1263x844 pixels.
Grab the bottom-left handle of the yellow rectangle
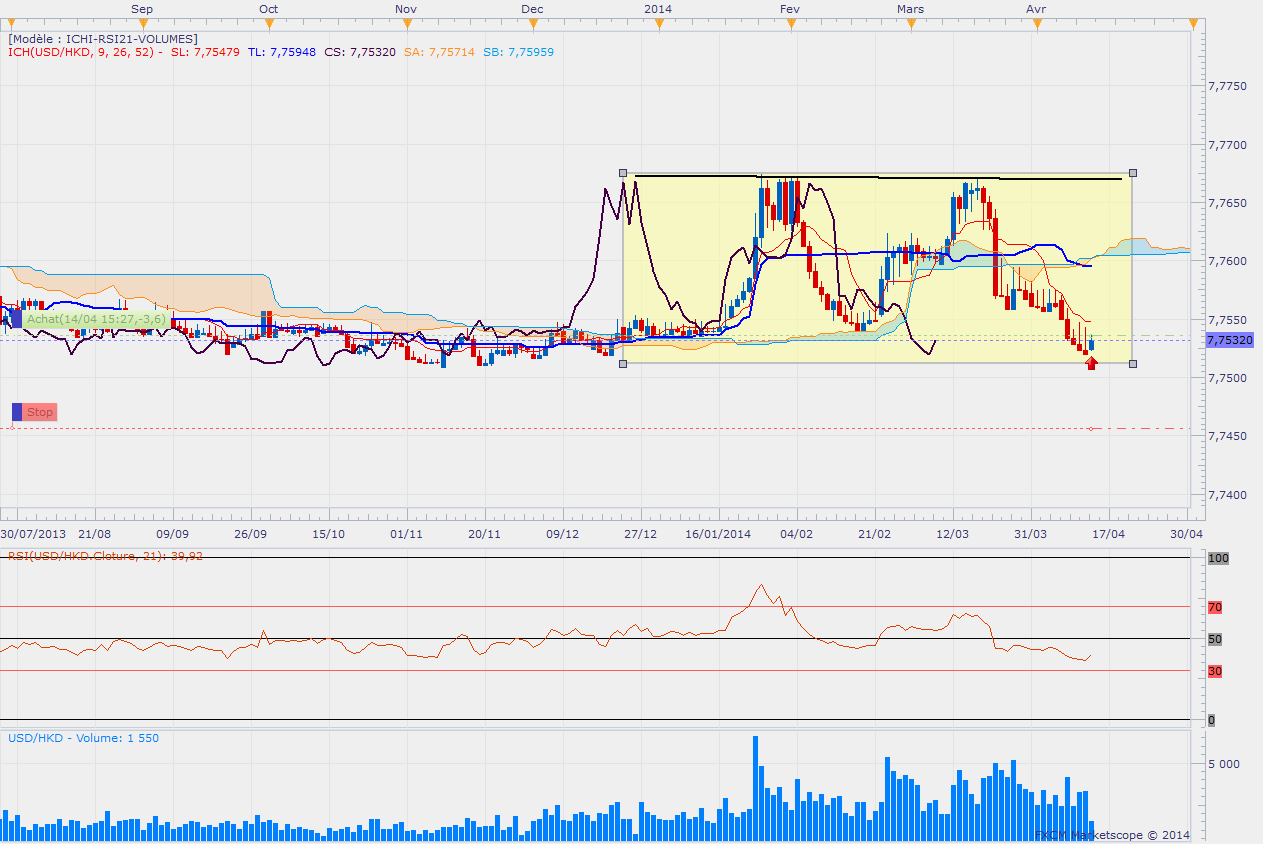pyautogui.click(x=623, y=363)
